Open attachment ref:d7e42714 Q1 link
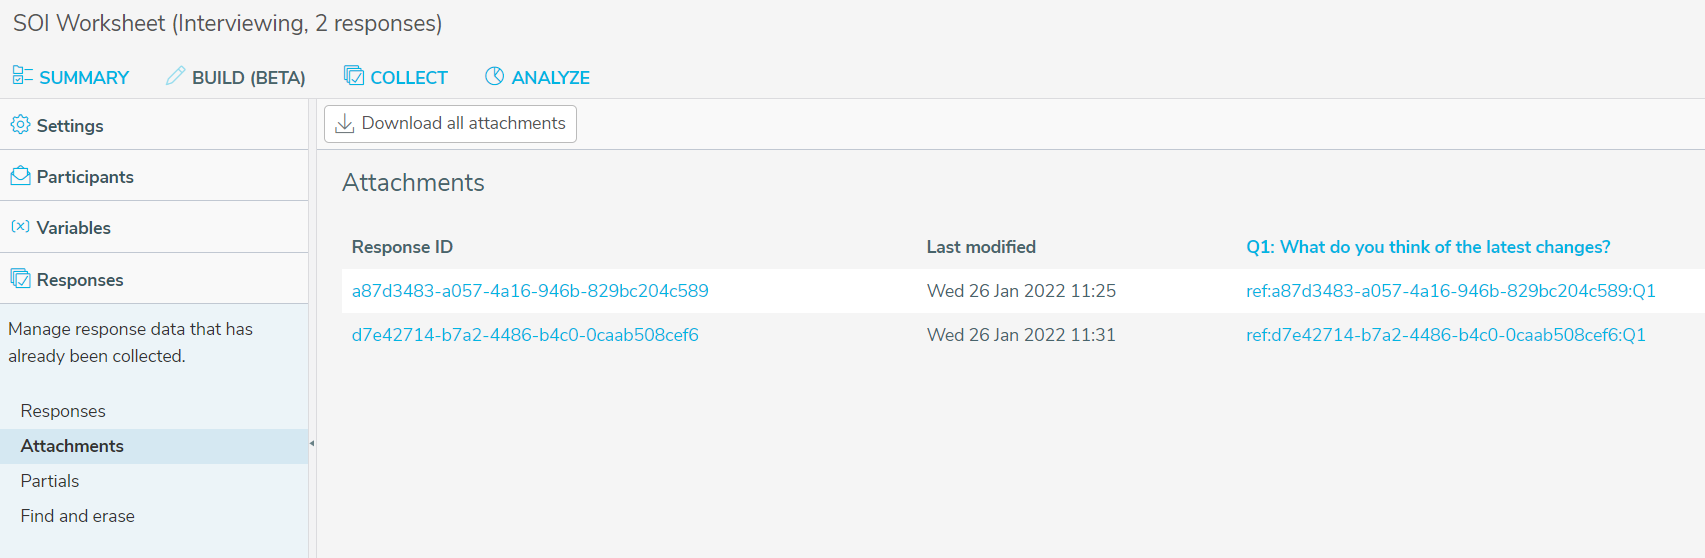Image resolution: width=1705 pixels, height=558 pixels. pos(1445,335)
